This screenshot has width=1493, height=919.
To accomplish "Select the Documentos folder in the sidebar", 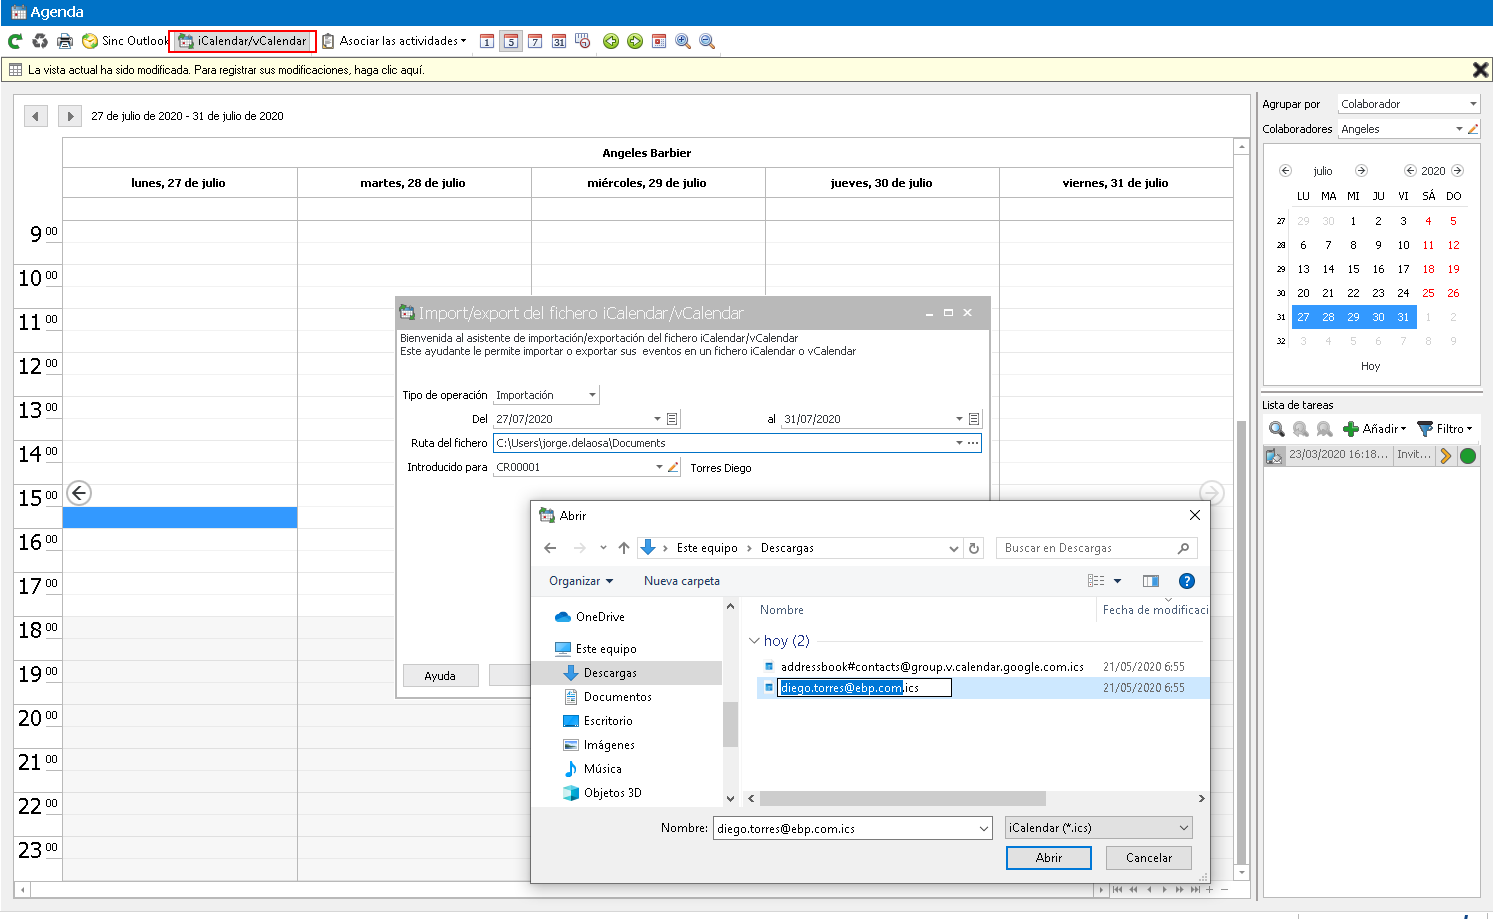I will click(617, 697).
